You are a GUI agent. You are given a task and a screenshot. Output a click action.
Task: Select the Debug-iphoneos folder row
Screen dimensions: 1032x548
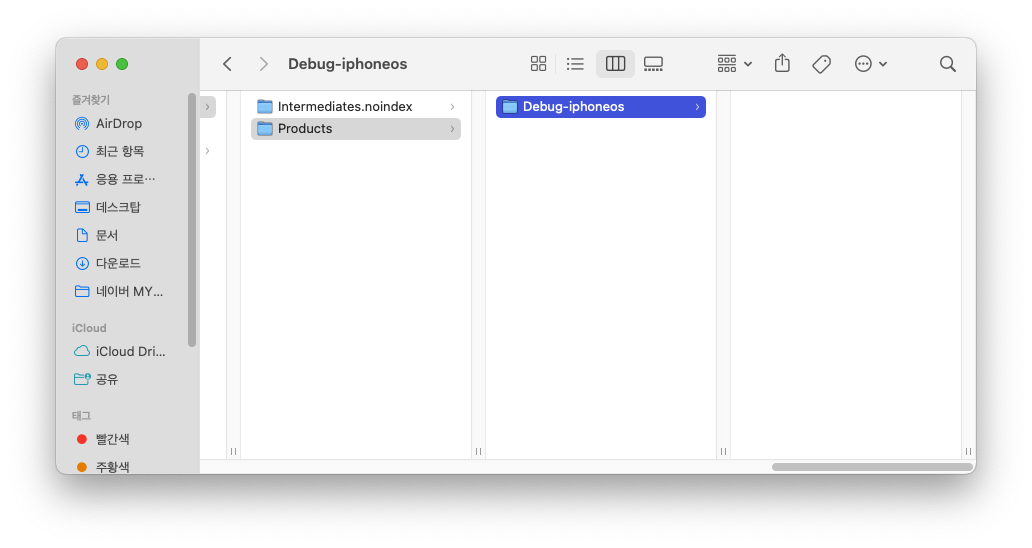pos(601,107)
